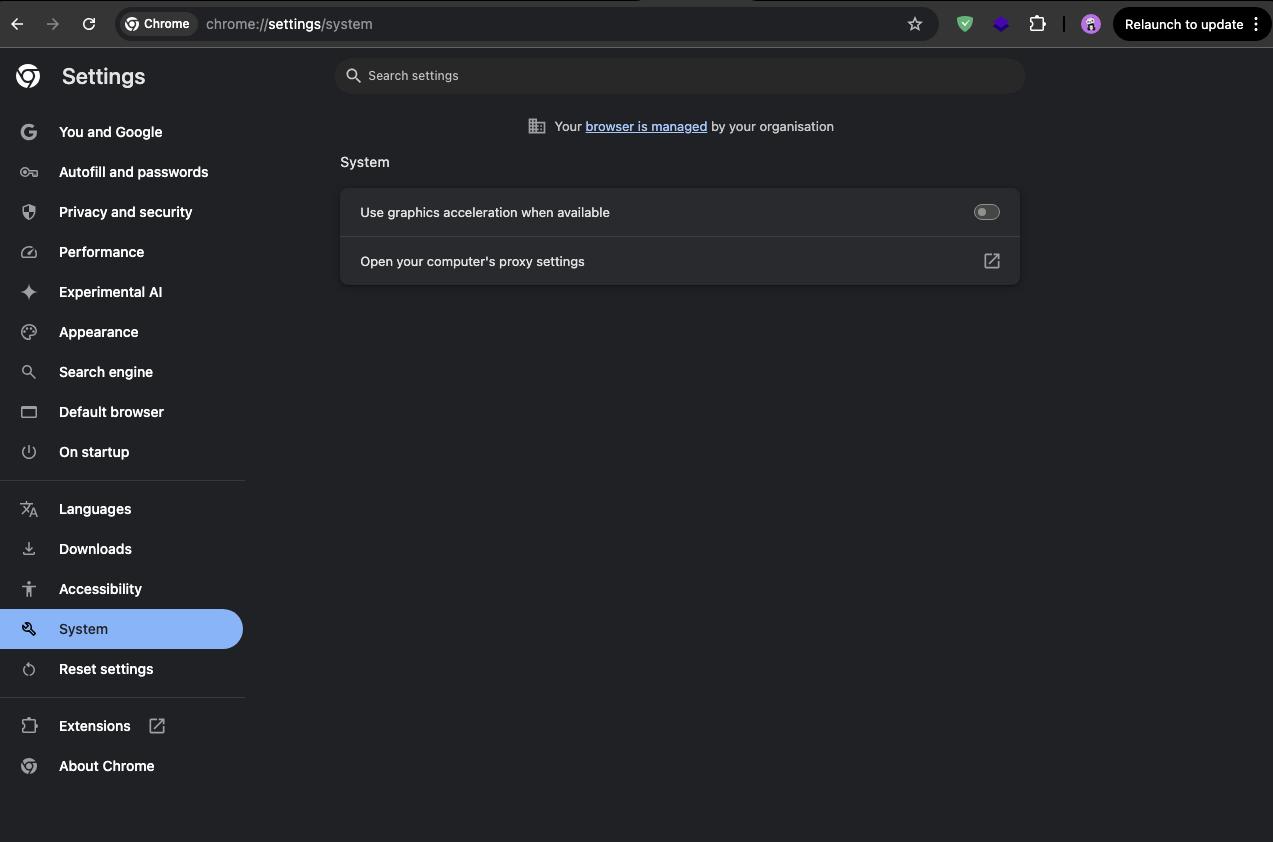The width and height of the screenshot is (1273, 842).
Task: Click the green shield extension icon
Action: click(964, 23)
